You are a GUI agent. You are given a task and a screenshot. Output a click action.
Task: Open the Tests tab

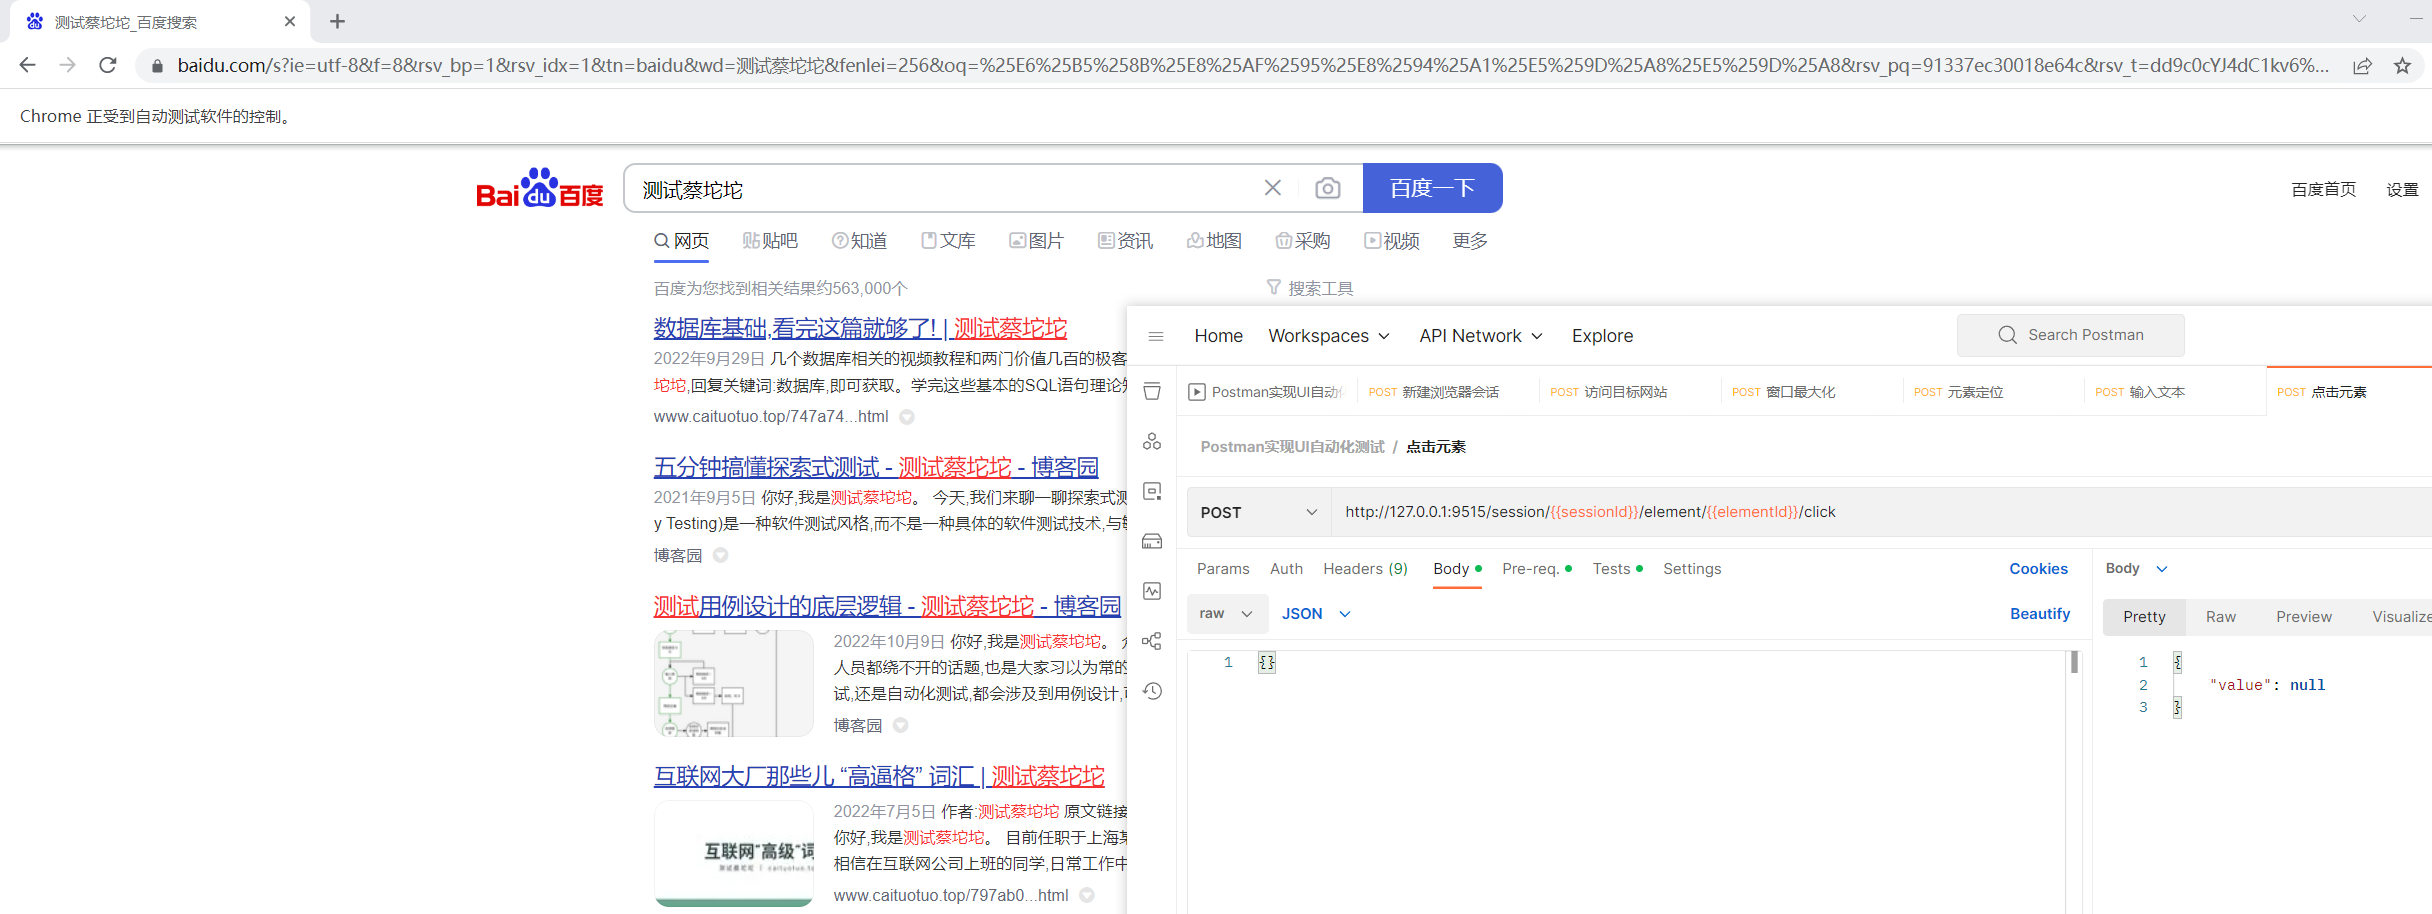(1617, 569)
